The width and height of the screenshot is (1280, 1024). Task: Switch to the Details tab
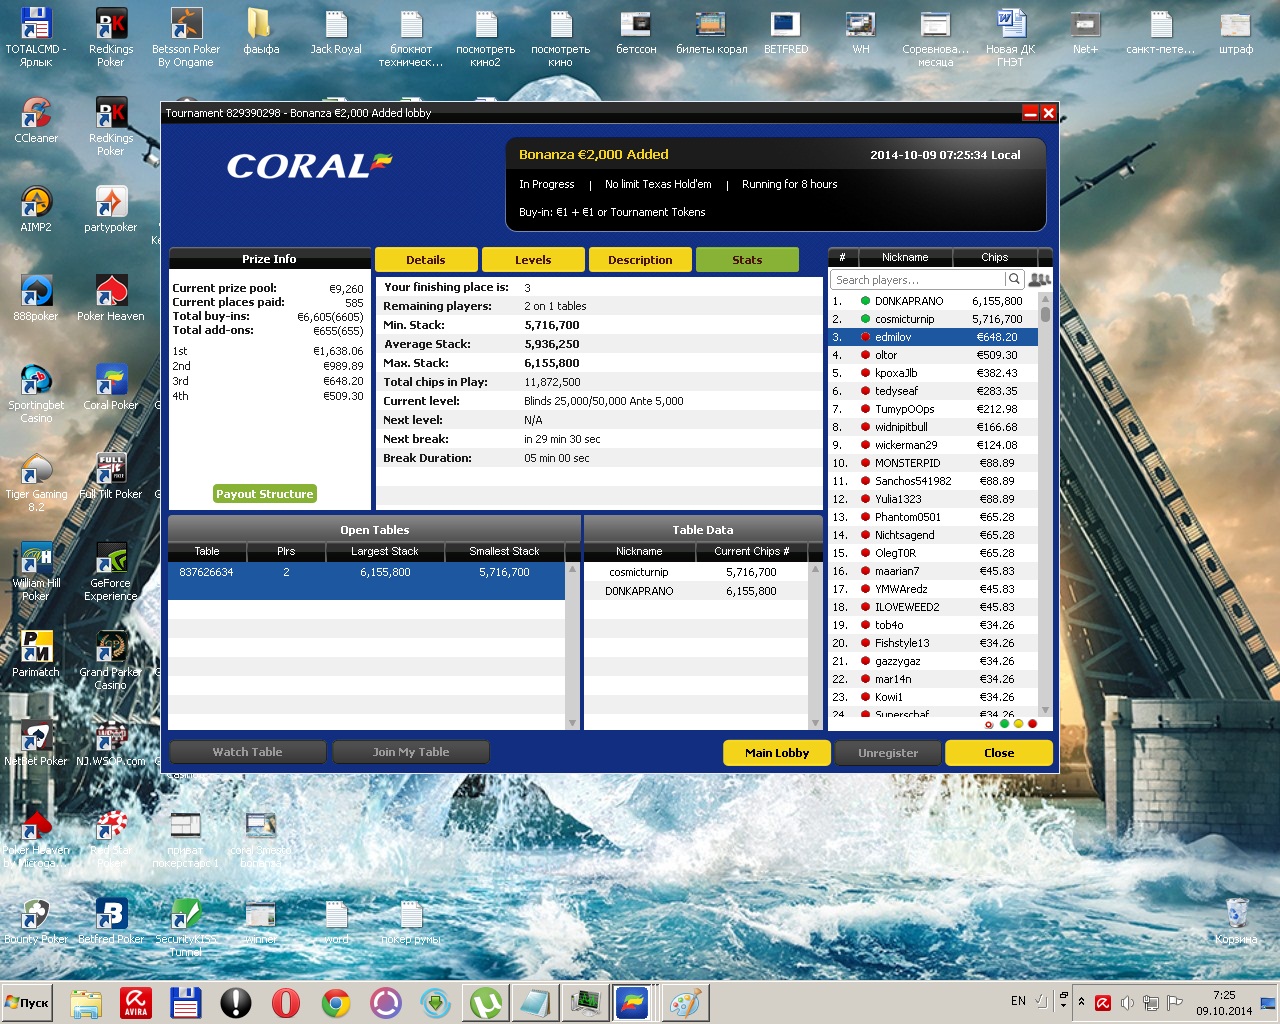point(426,259)
